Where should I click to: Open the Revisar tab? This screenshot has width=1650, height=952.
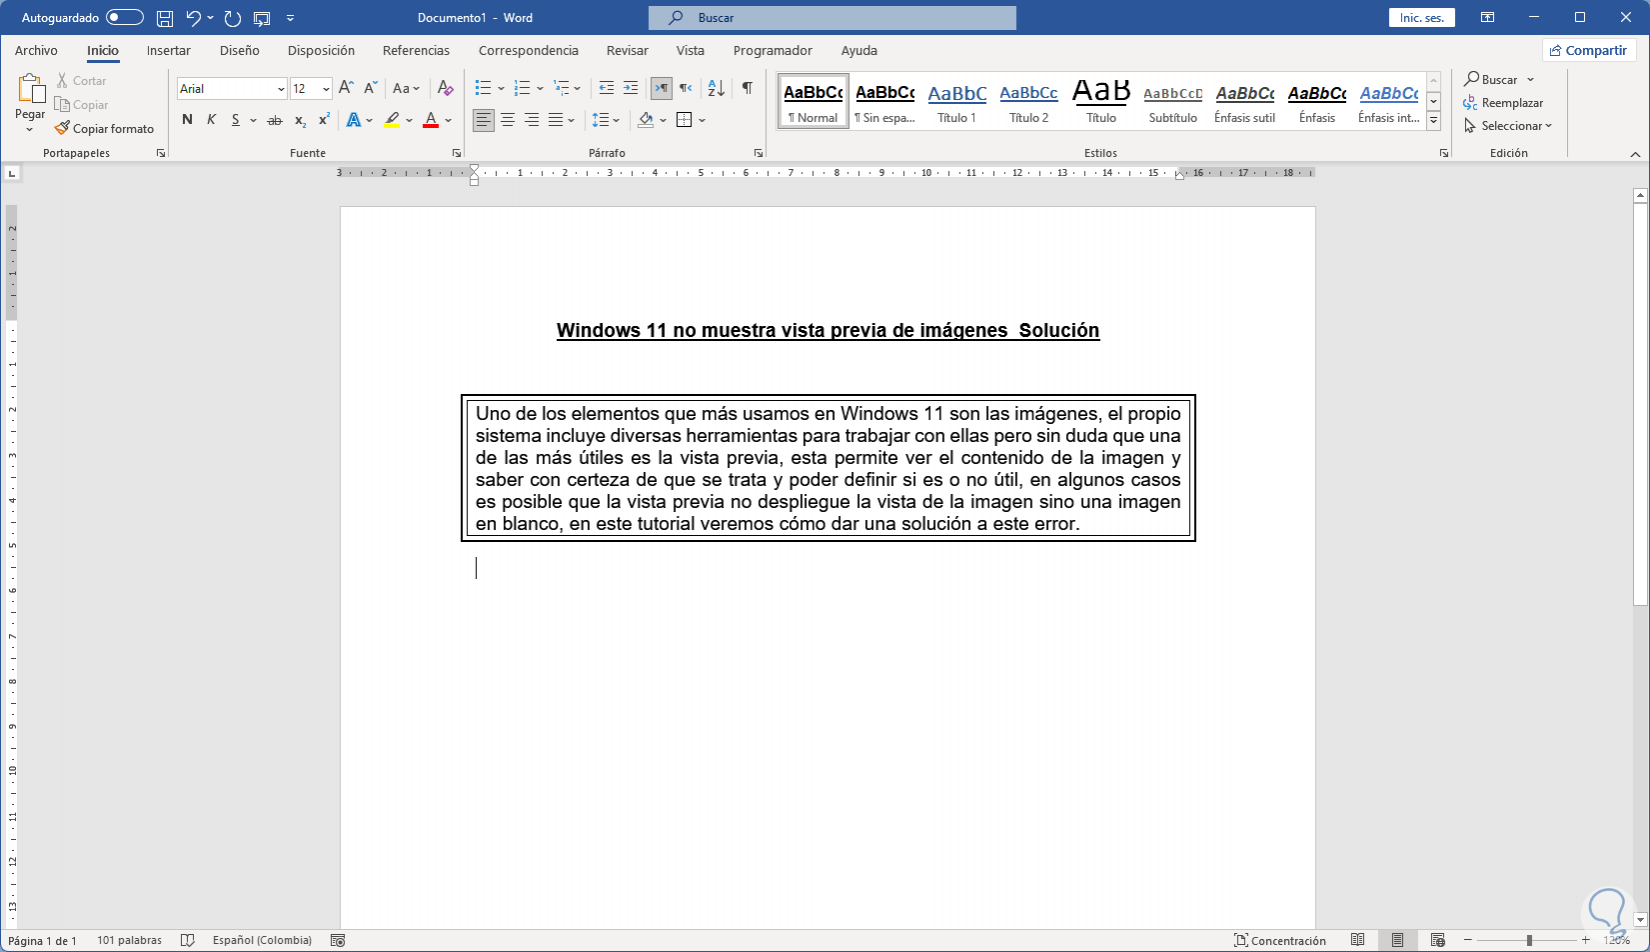(627, 50)
